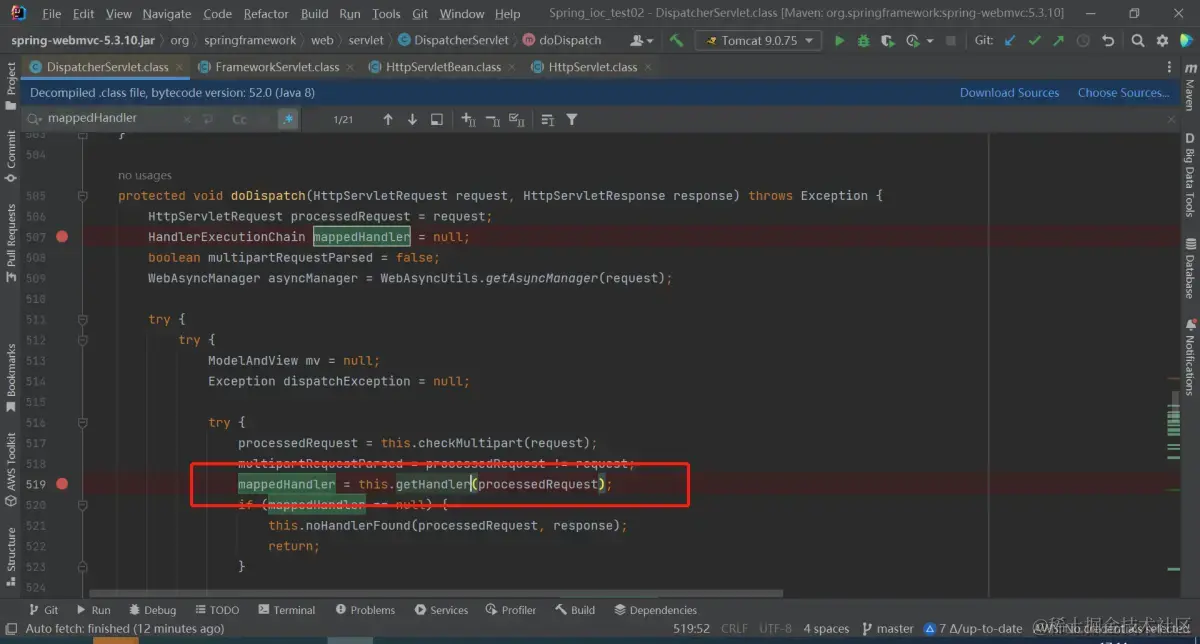The width and height of the screenshot is (1200, 644).
Task: Toggle breakpoint on line 519
Action: tap(62, 484)
